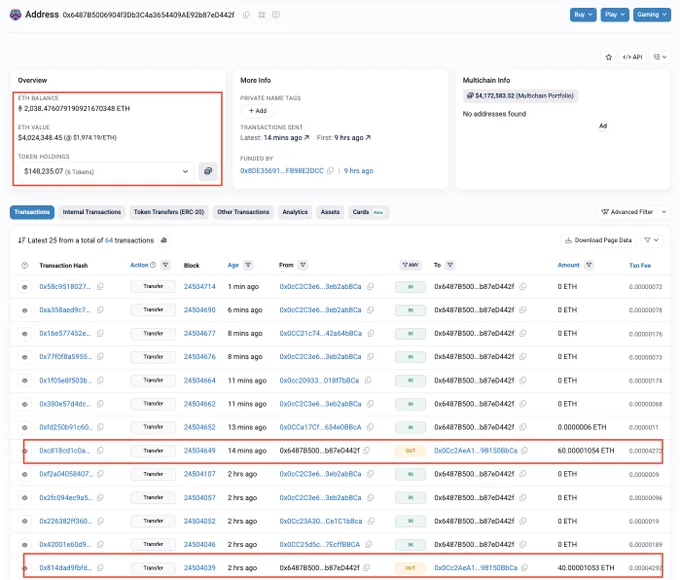Show the address QR code icon
The image size is (680, 580).
(262, 15)
